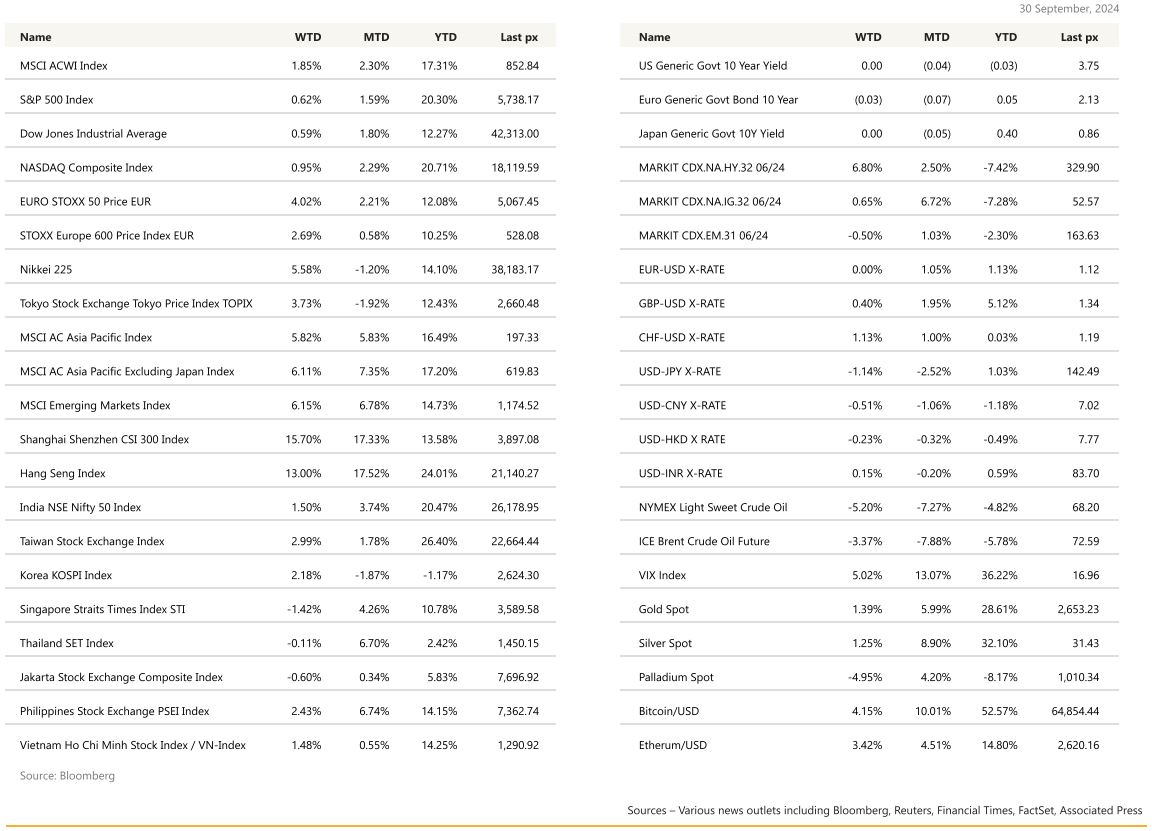1152x831 pixels.
Task: Click the Sources news outlets footer line
Action: (884, 811)
